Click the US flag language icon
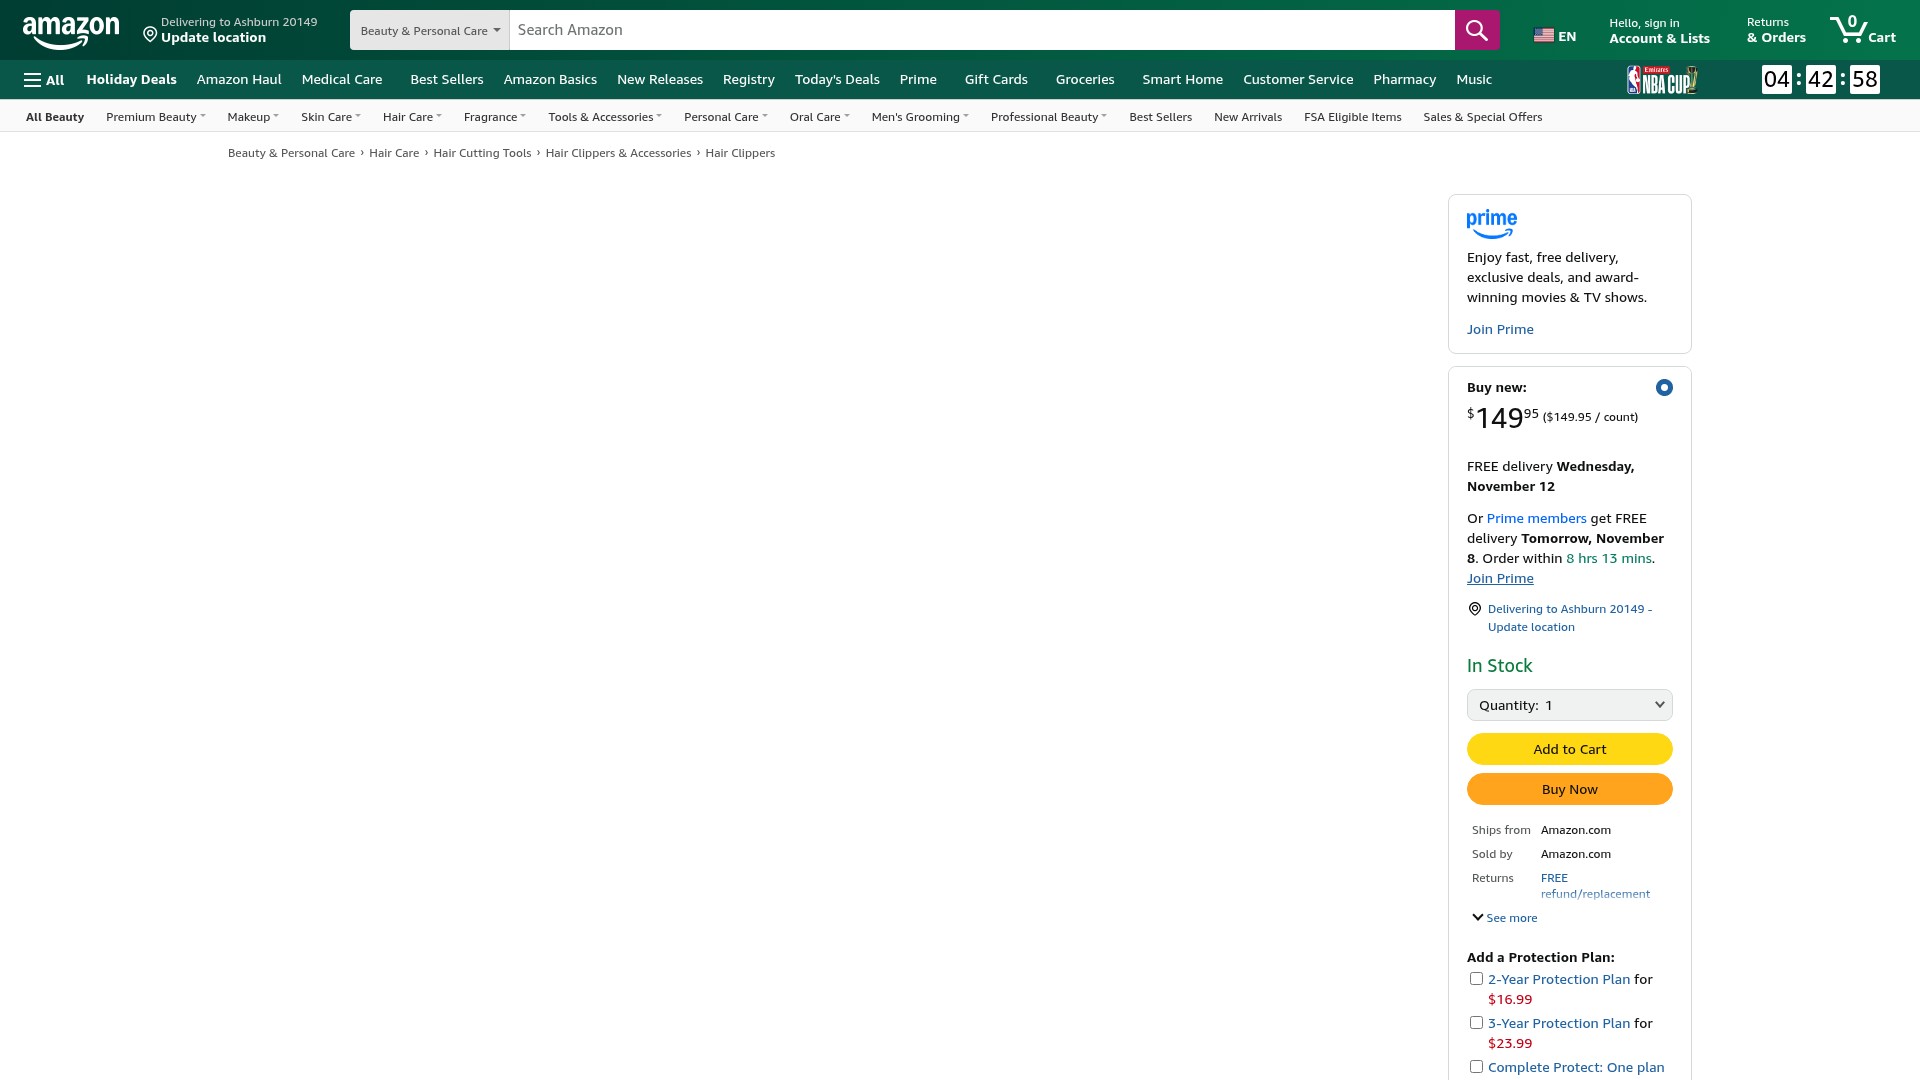 pyautogui.click(x=1543, y=36)
